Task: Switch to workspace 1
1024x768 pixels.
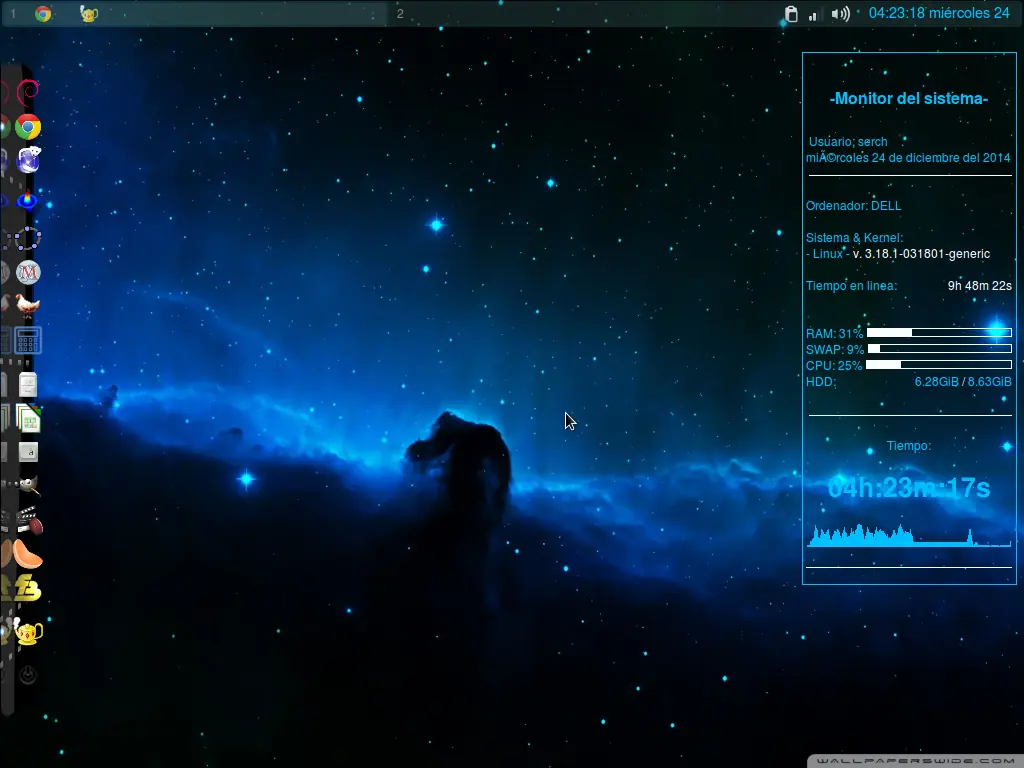Action: (x=12, y=14)
